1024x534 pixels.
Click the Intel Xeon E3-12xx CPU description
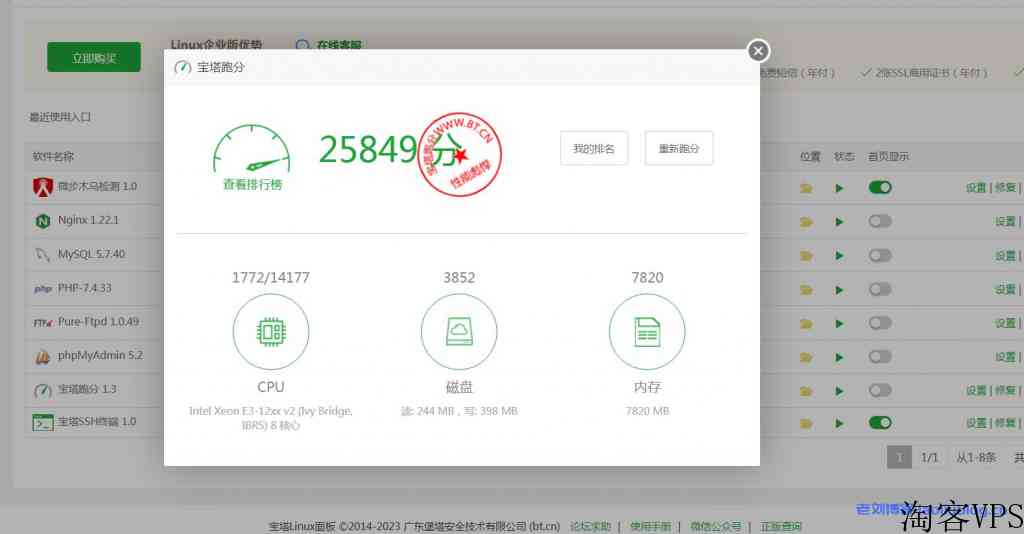click(271, 418)
